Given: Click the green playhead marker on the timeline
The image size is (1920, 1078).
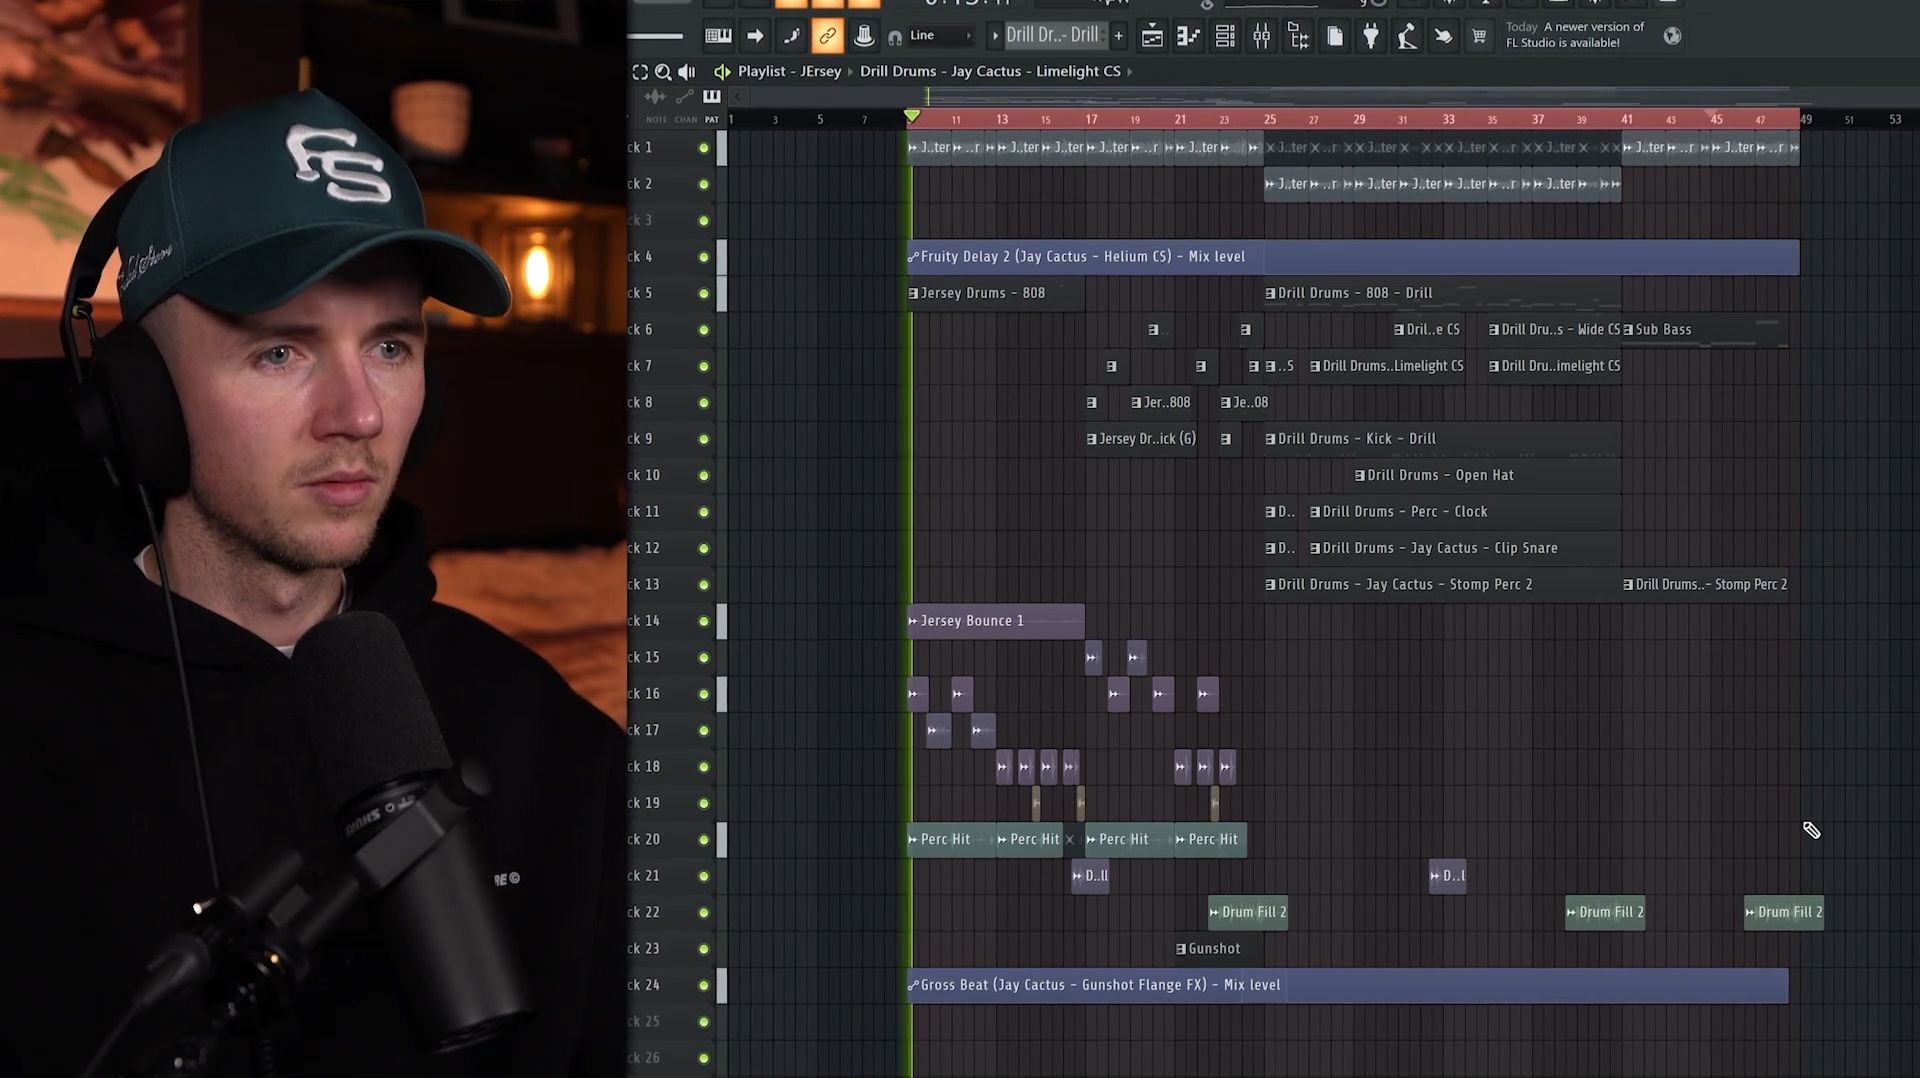Looking at the screenshot, I should point(912,117).
